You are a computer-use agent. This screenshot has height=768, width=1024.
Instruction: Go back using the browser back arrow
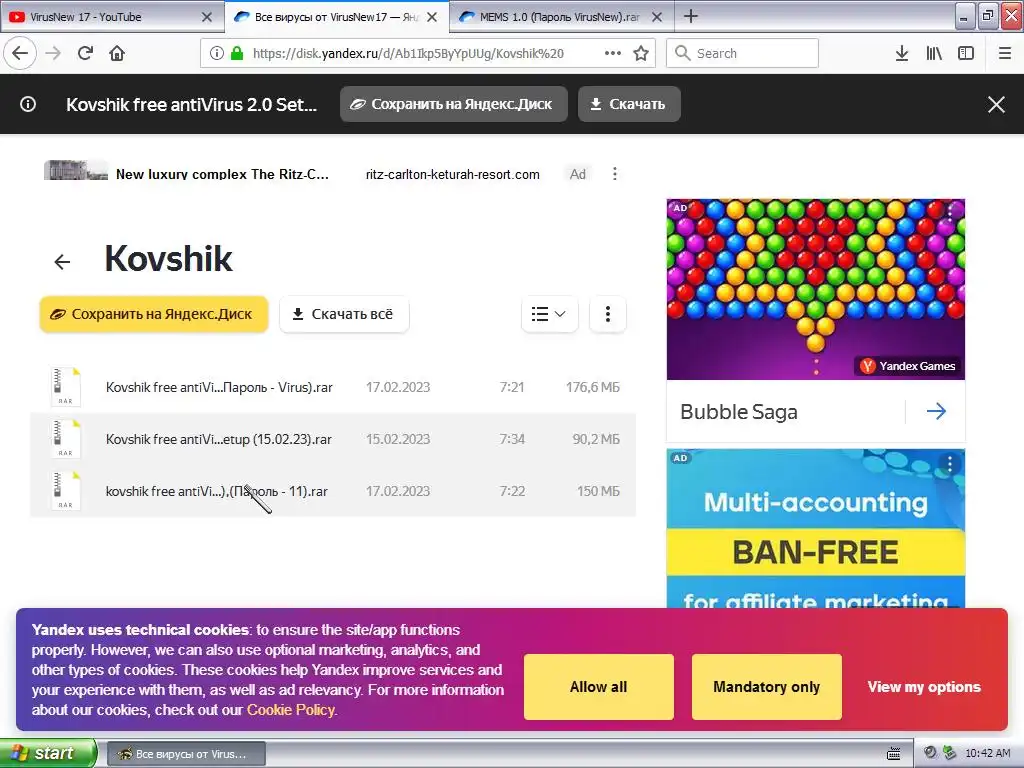[20, 53]
